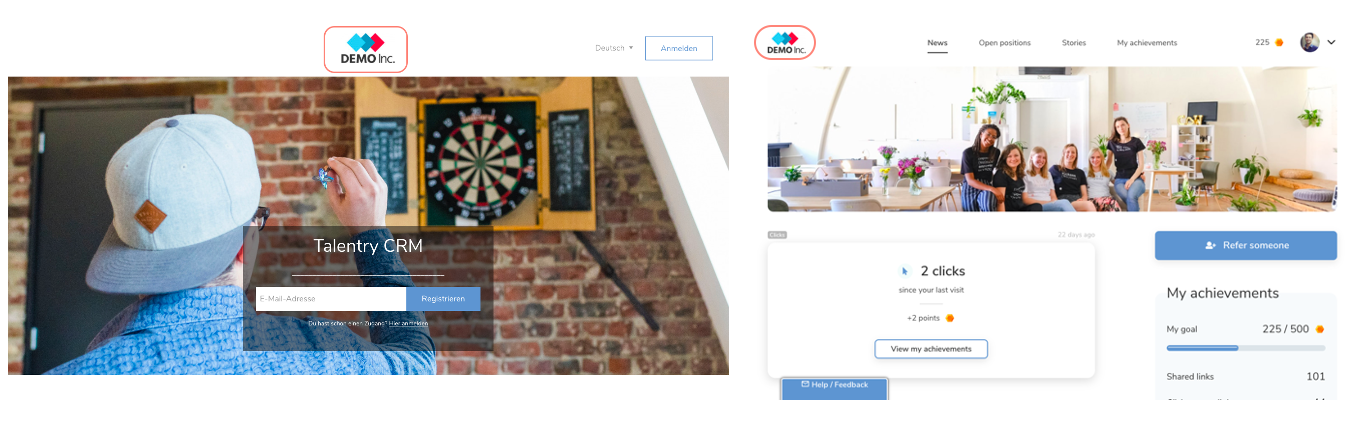This screenshot has width=1354, height=425.
Task: Open the Open positions tab
Action: click(x=1005, y=43)
